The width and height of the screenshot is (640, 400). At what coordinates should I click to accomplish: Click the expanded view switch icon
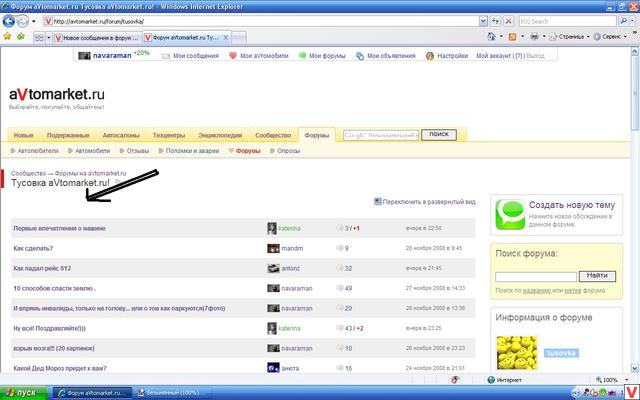point(378,201)
